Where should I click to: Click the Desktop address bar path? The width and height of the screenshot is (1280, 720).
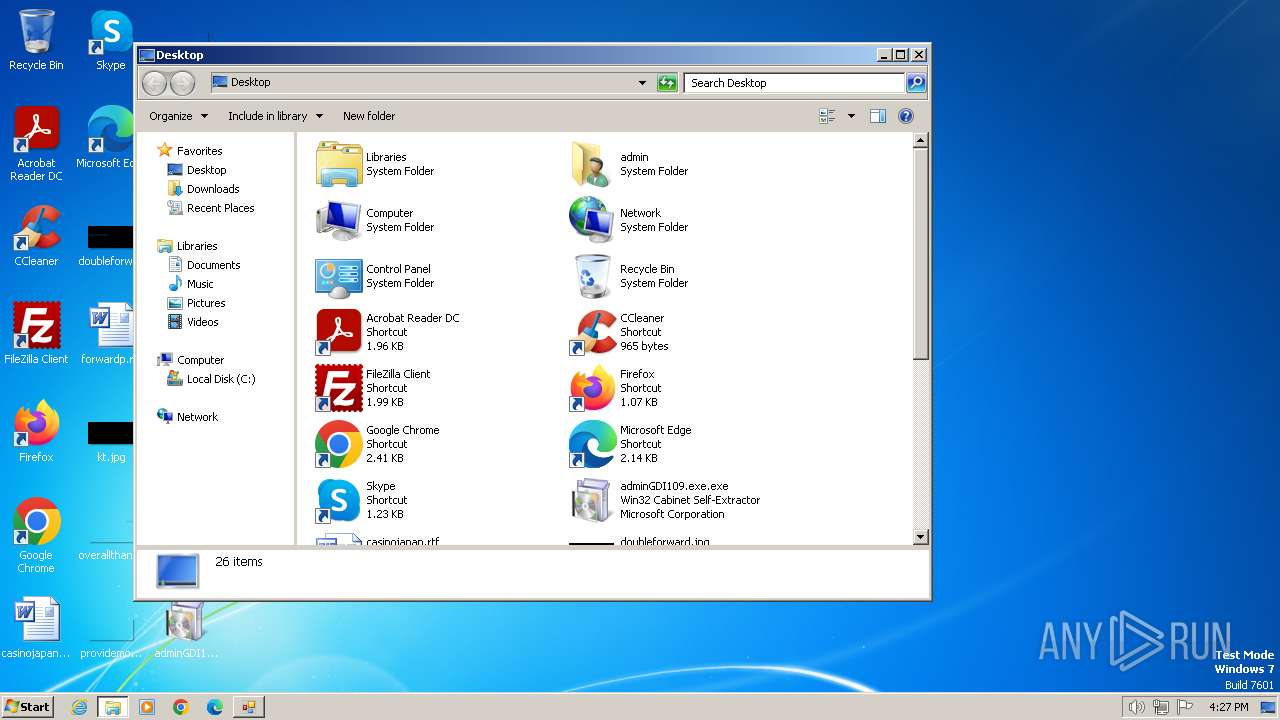point(250,82)
